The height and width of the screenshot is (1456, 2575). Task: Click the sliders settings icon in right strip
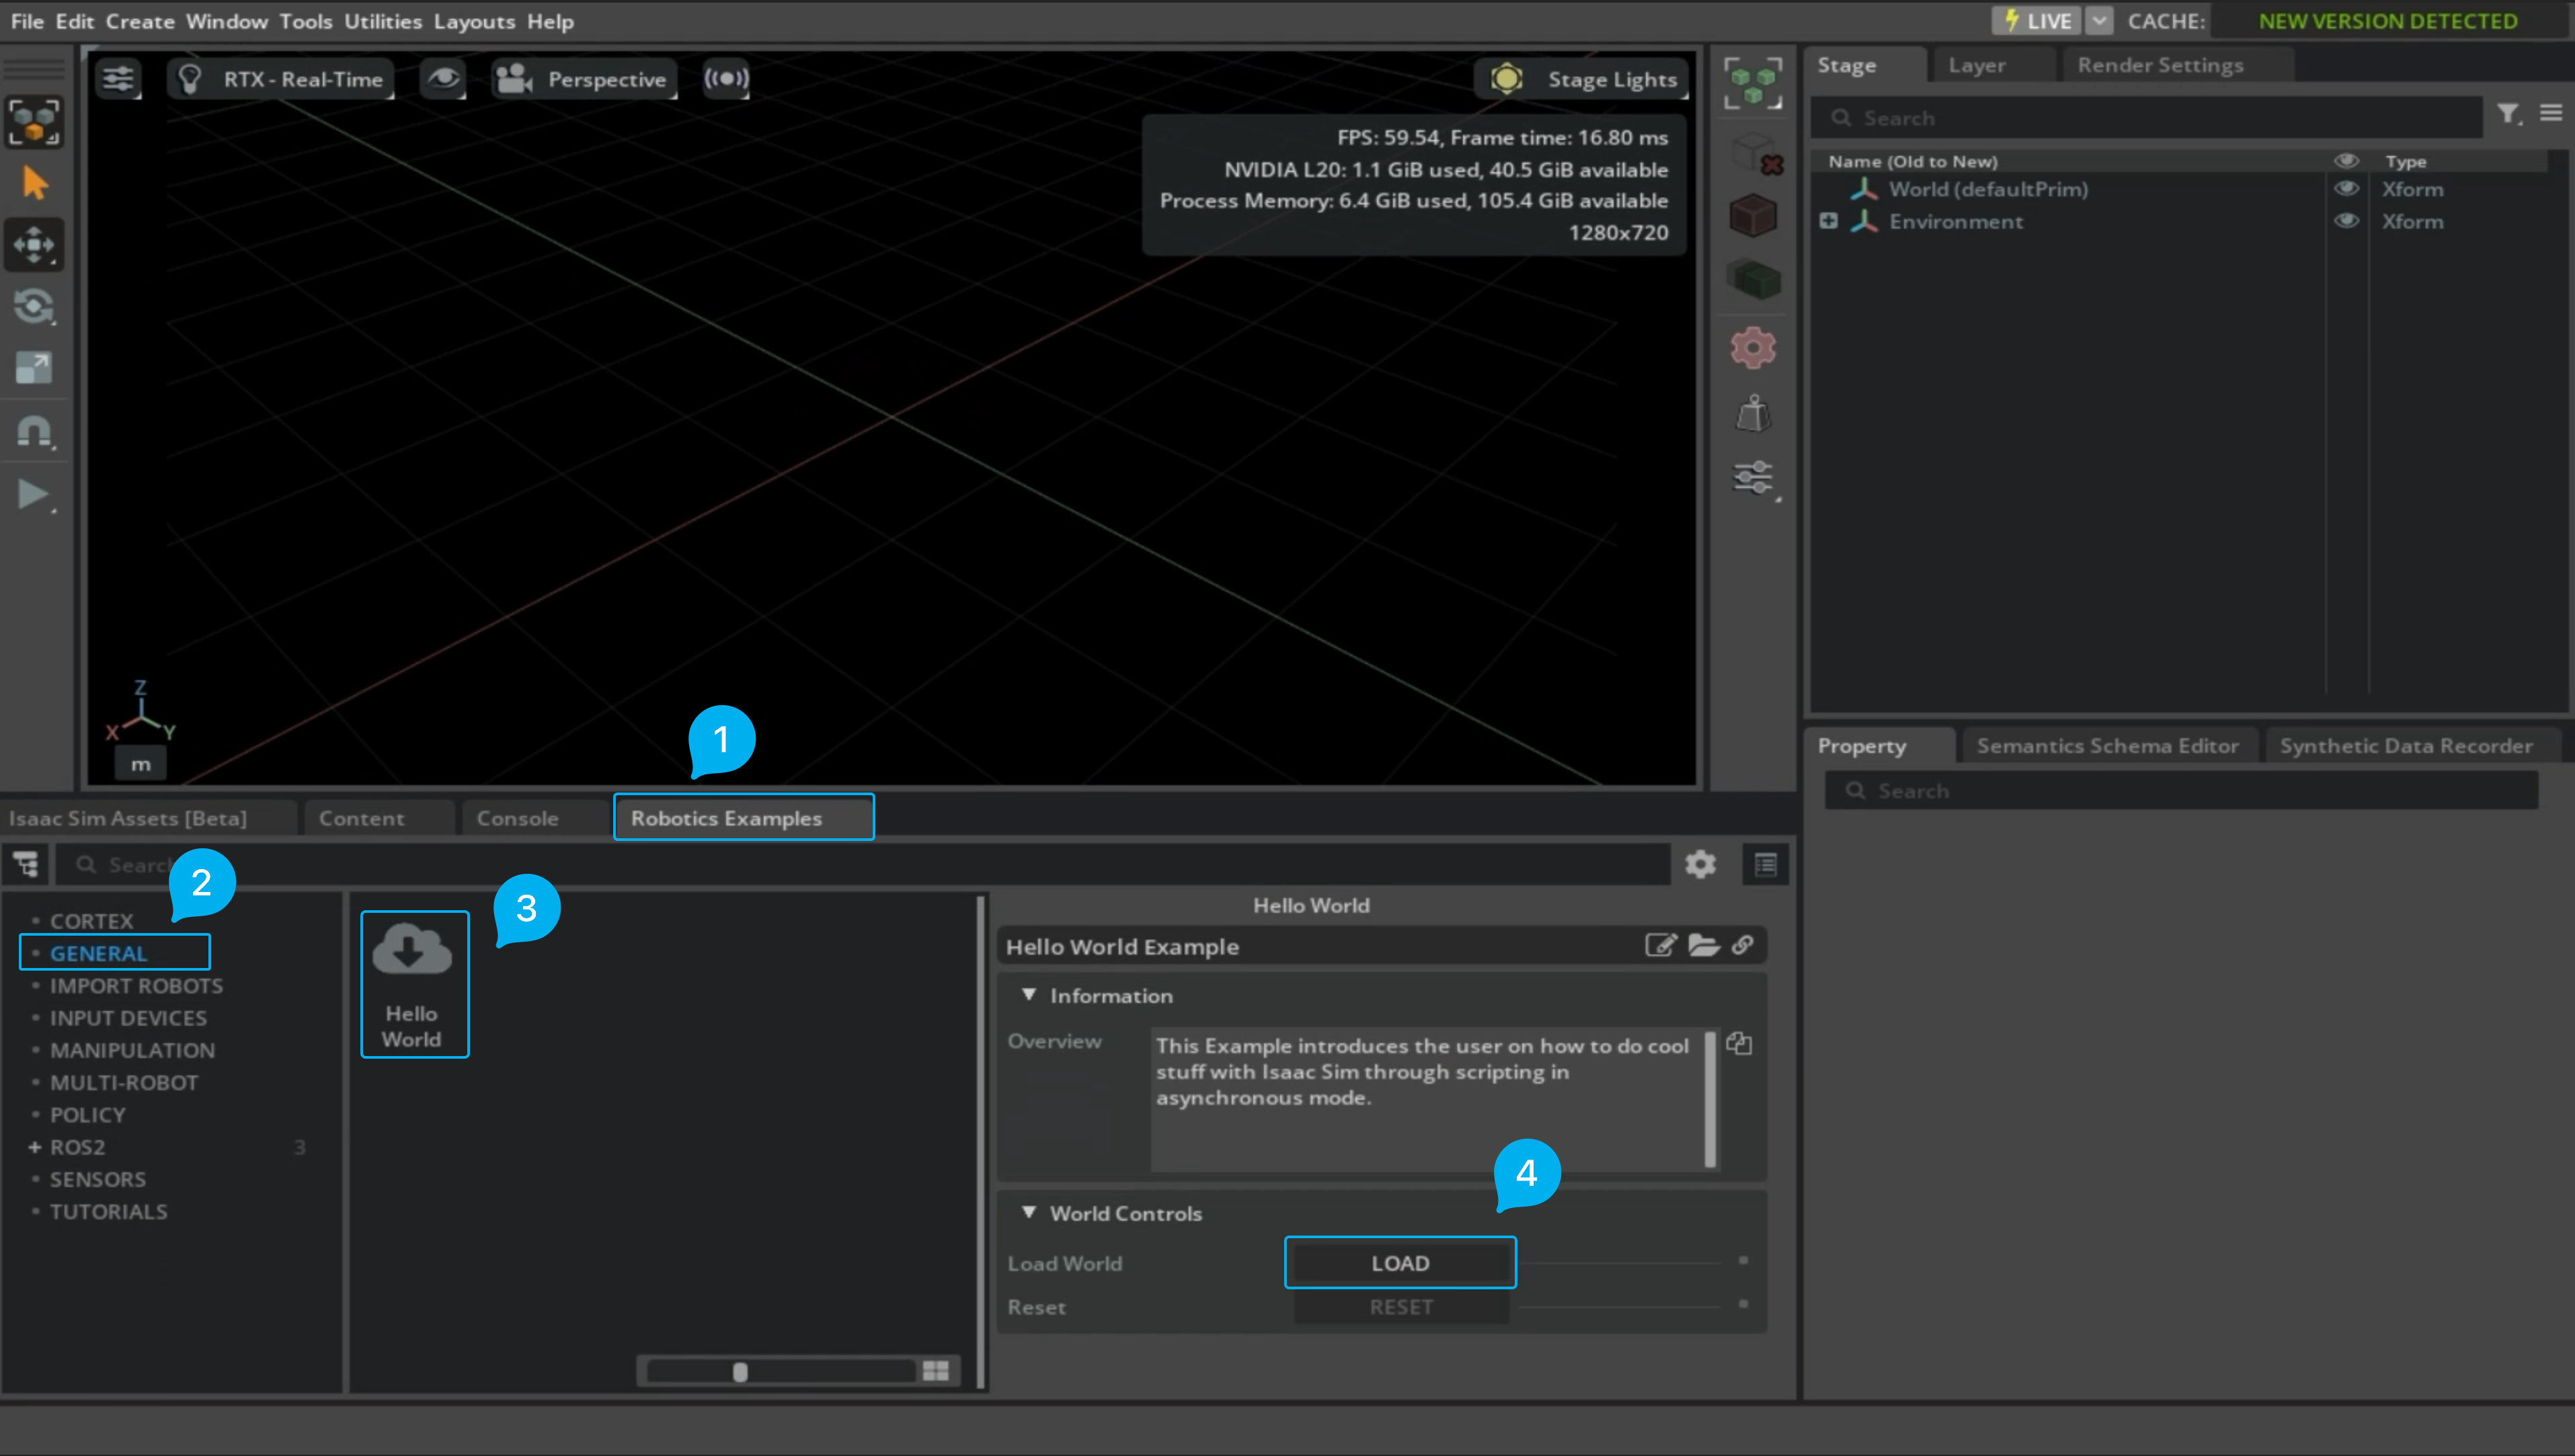(1753, 478)
